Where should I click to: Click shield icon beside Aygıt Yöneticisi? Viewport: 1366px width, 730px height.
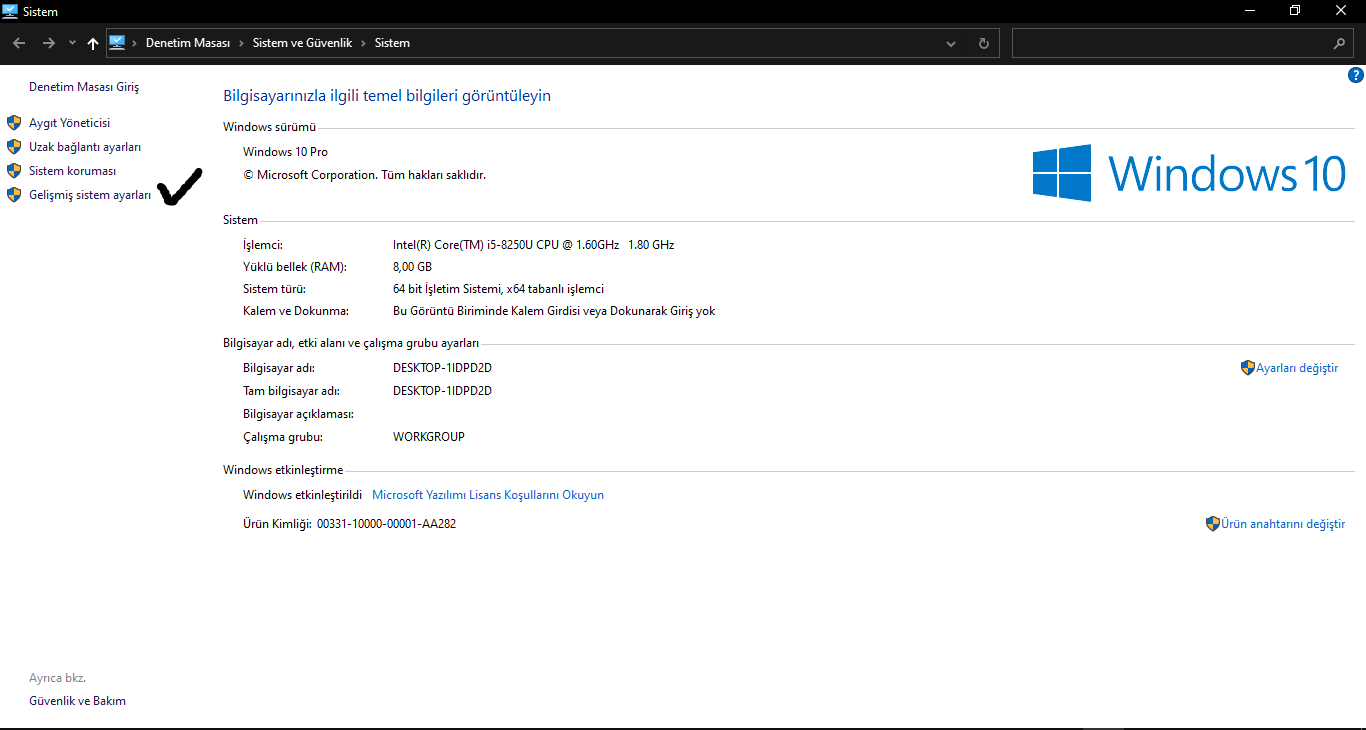(14, 123)
